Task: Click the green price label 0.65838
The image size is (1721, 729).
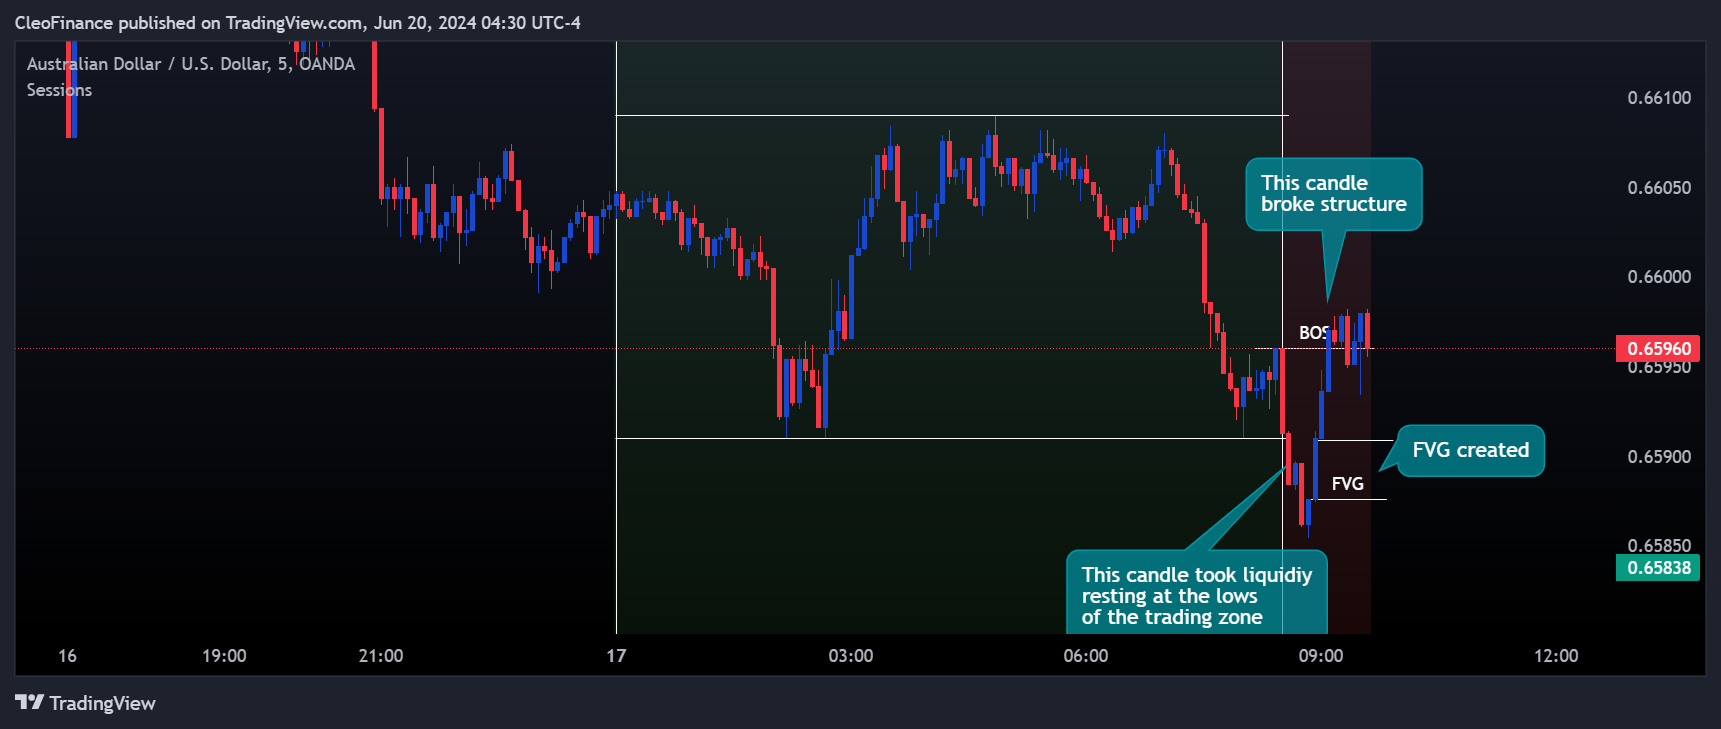Action: tap(1658, 568)
